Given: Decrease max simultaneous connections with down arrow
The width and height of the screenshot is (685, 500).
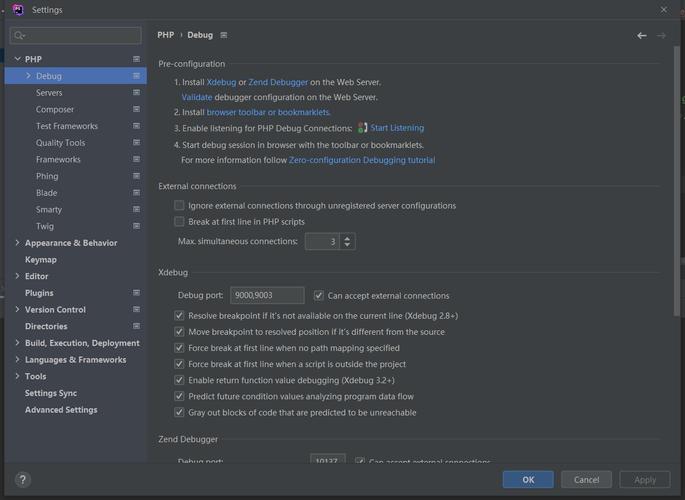Looking at the screenshot, I should pos(347,245).
